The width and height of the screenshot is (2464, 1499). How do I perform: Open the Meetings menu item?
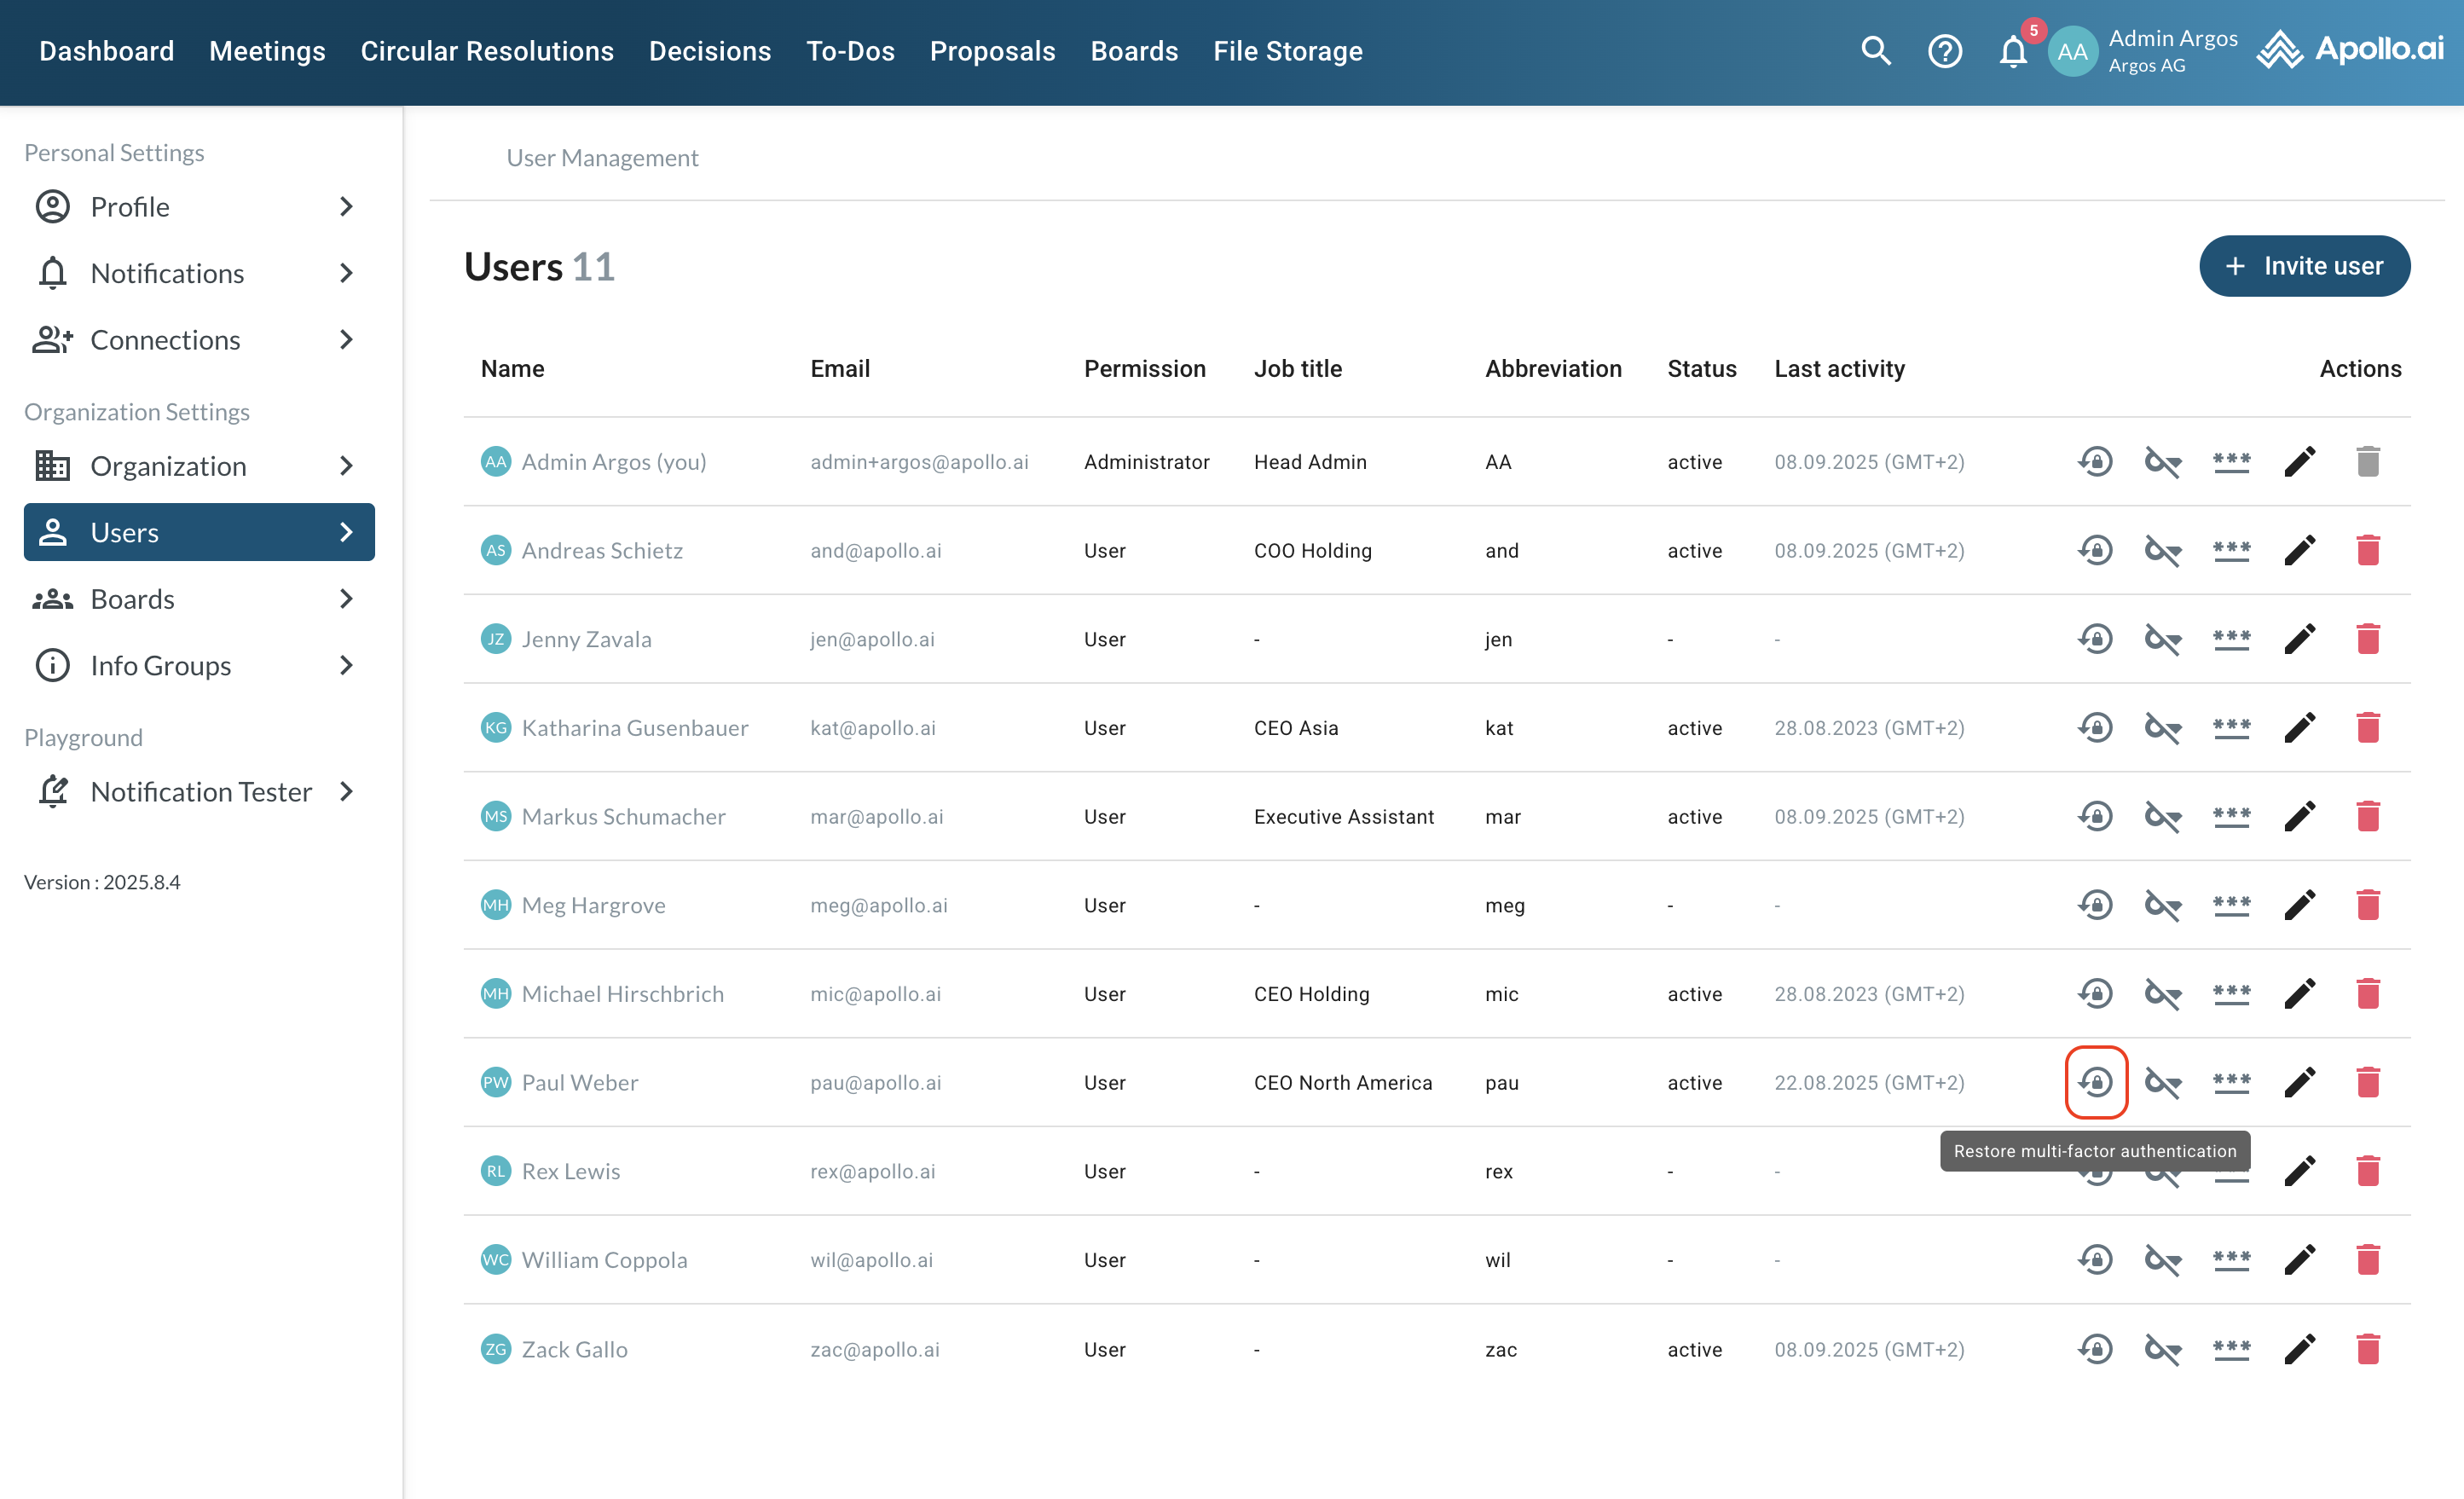(267, 51)
